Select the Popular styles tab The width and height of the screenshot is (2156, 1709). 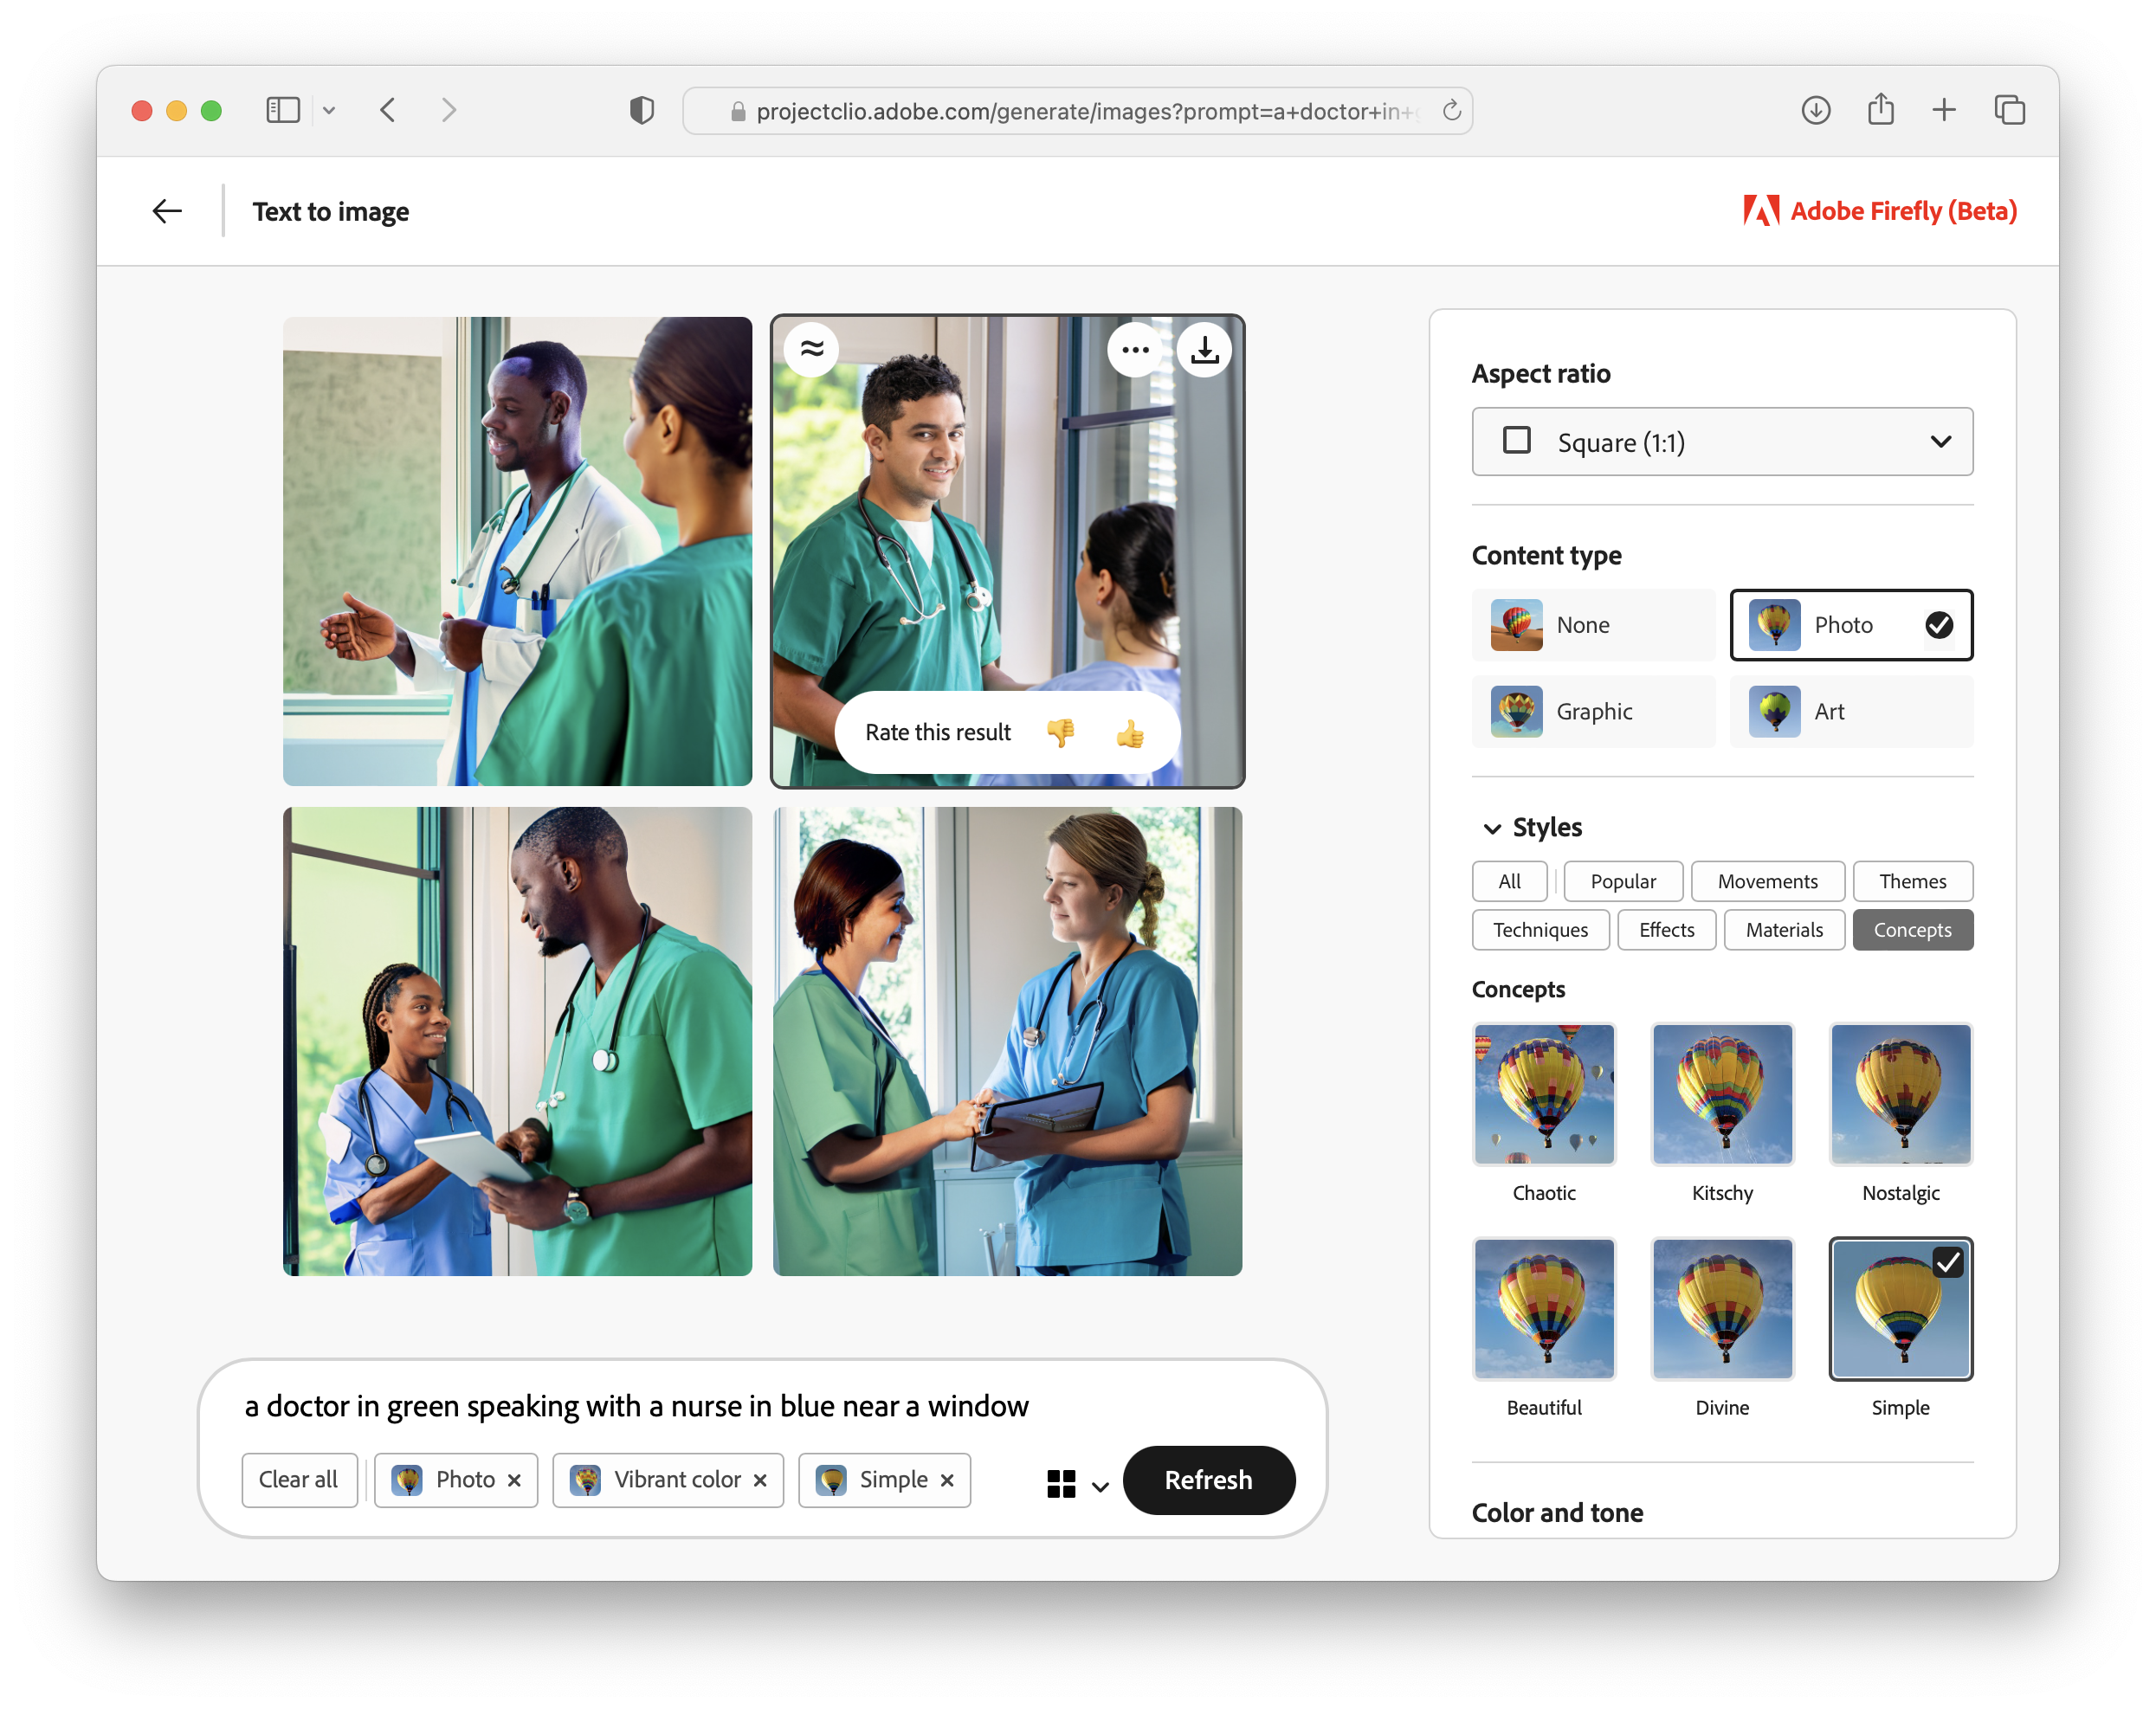click(1623, 878)
